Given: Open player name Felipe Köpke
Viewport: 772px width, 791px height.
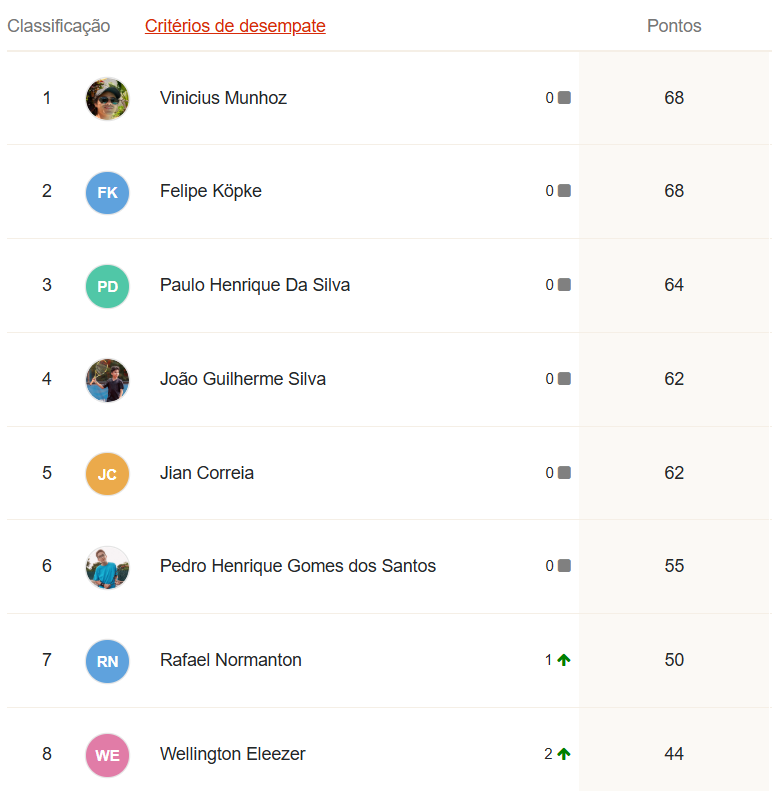Looking at the screenshot, I should click(210, 191).
